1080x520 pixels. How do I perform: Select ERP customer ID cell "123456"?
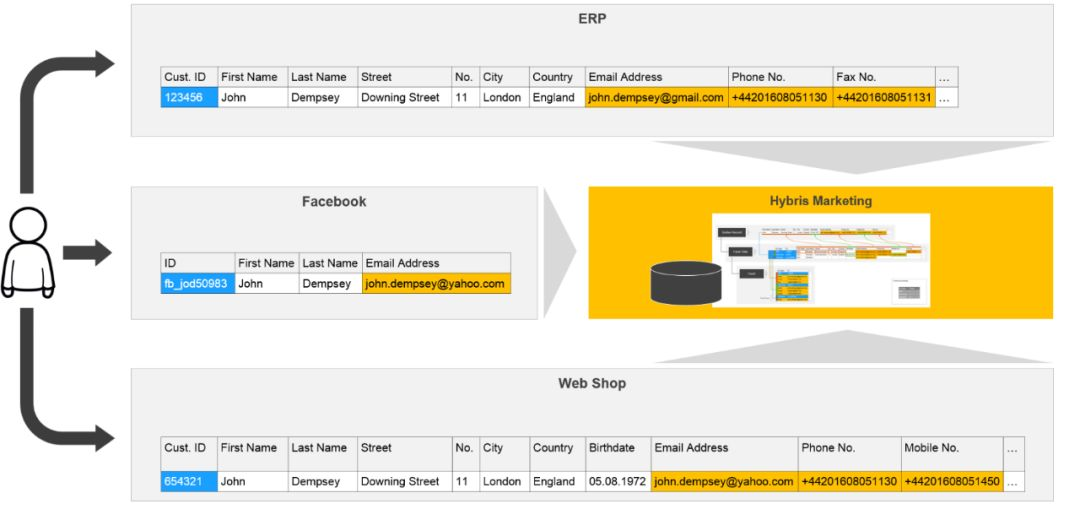(x=189, y=98)
